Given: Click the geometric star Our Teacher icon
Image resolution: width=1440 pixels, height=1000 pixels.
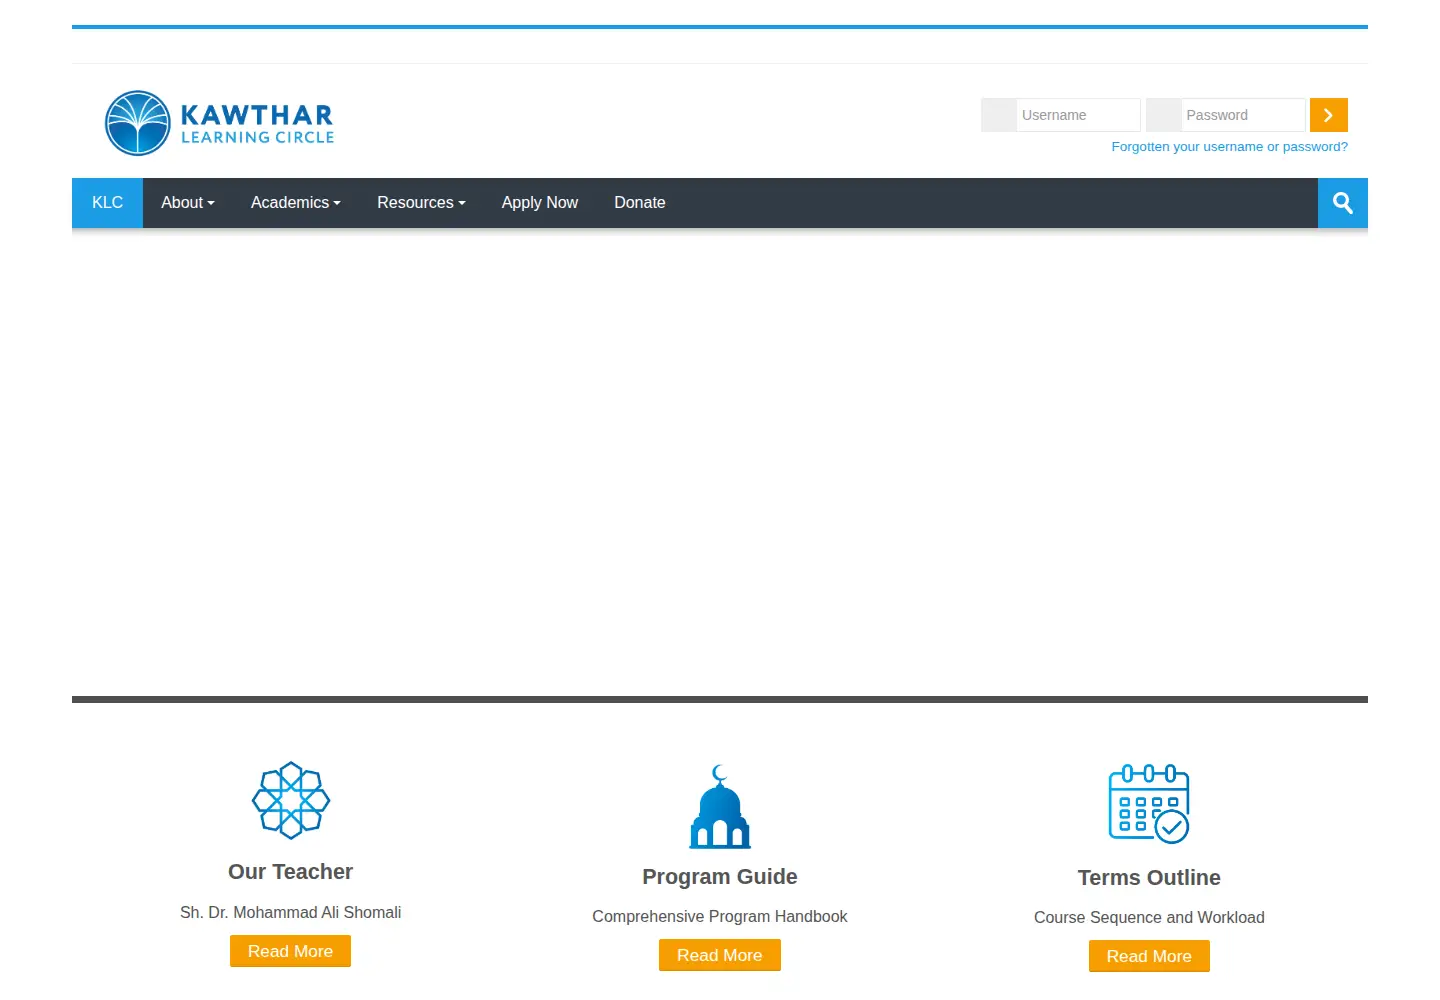Looking at the screenshot, I should click(x=291, y=800).
